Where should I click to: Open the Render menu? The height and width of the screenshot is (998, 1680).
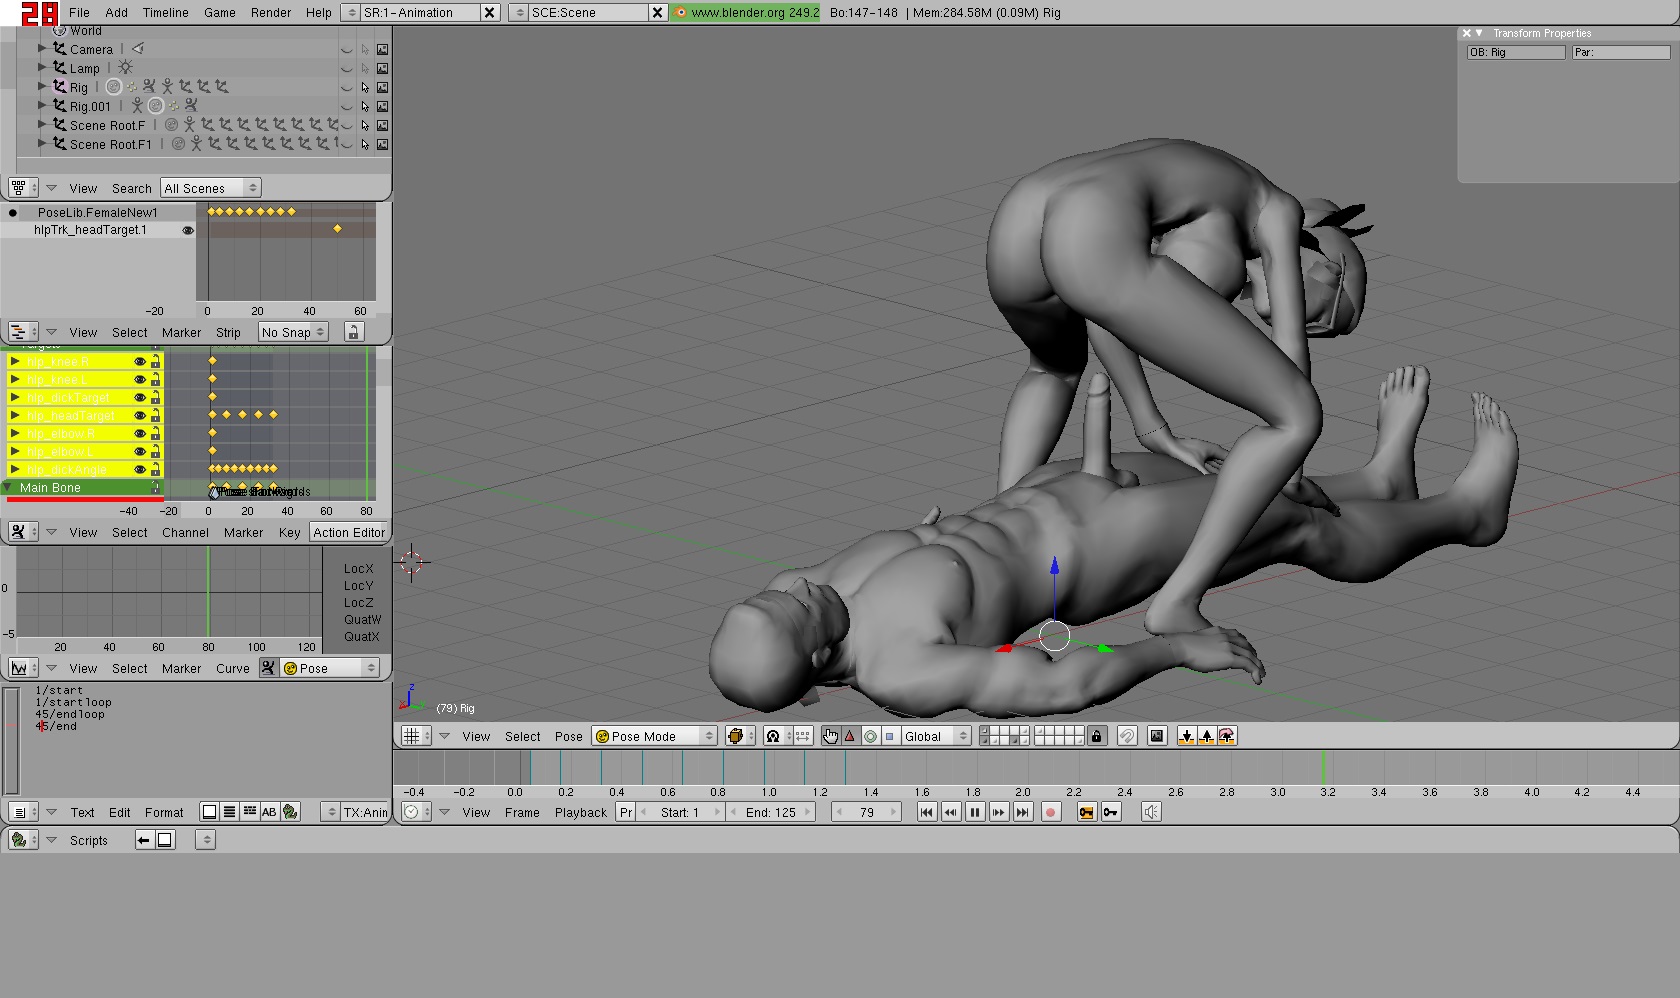pos(271,12)
